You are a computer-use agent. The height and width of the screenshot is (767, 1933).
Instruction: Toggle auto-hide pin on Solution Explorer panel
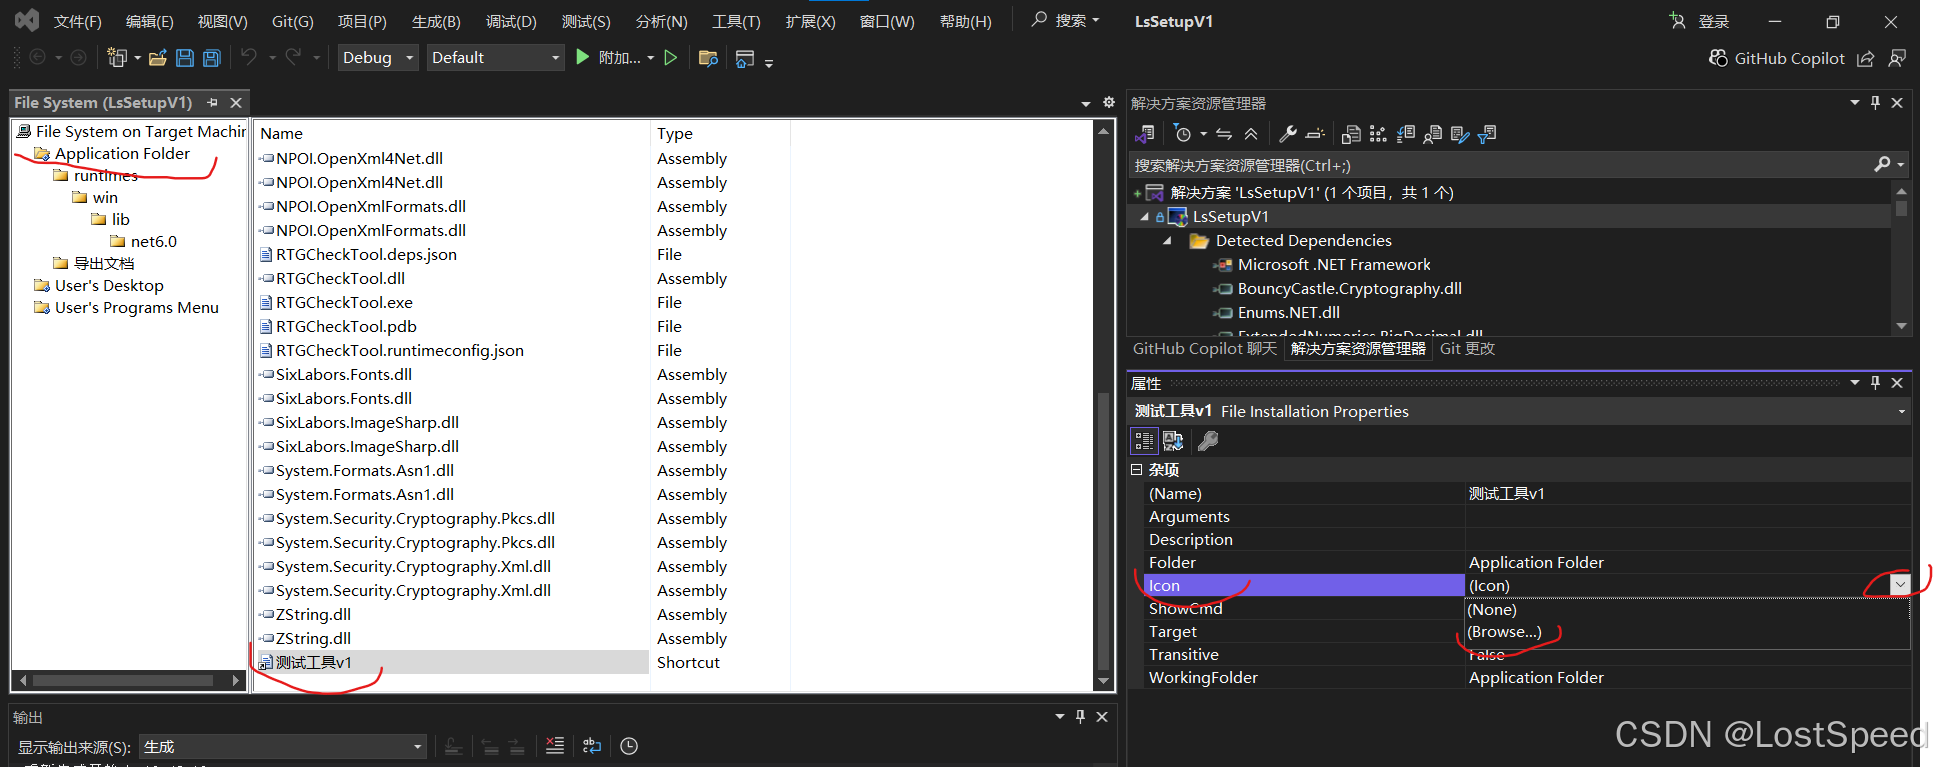click(1875, 103)
